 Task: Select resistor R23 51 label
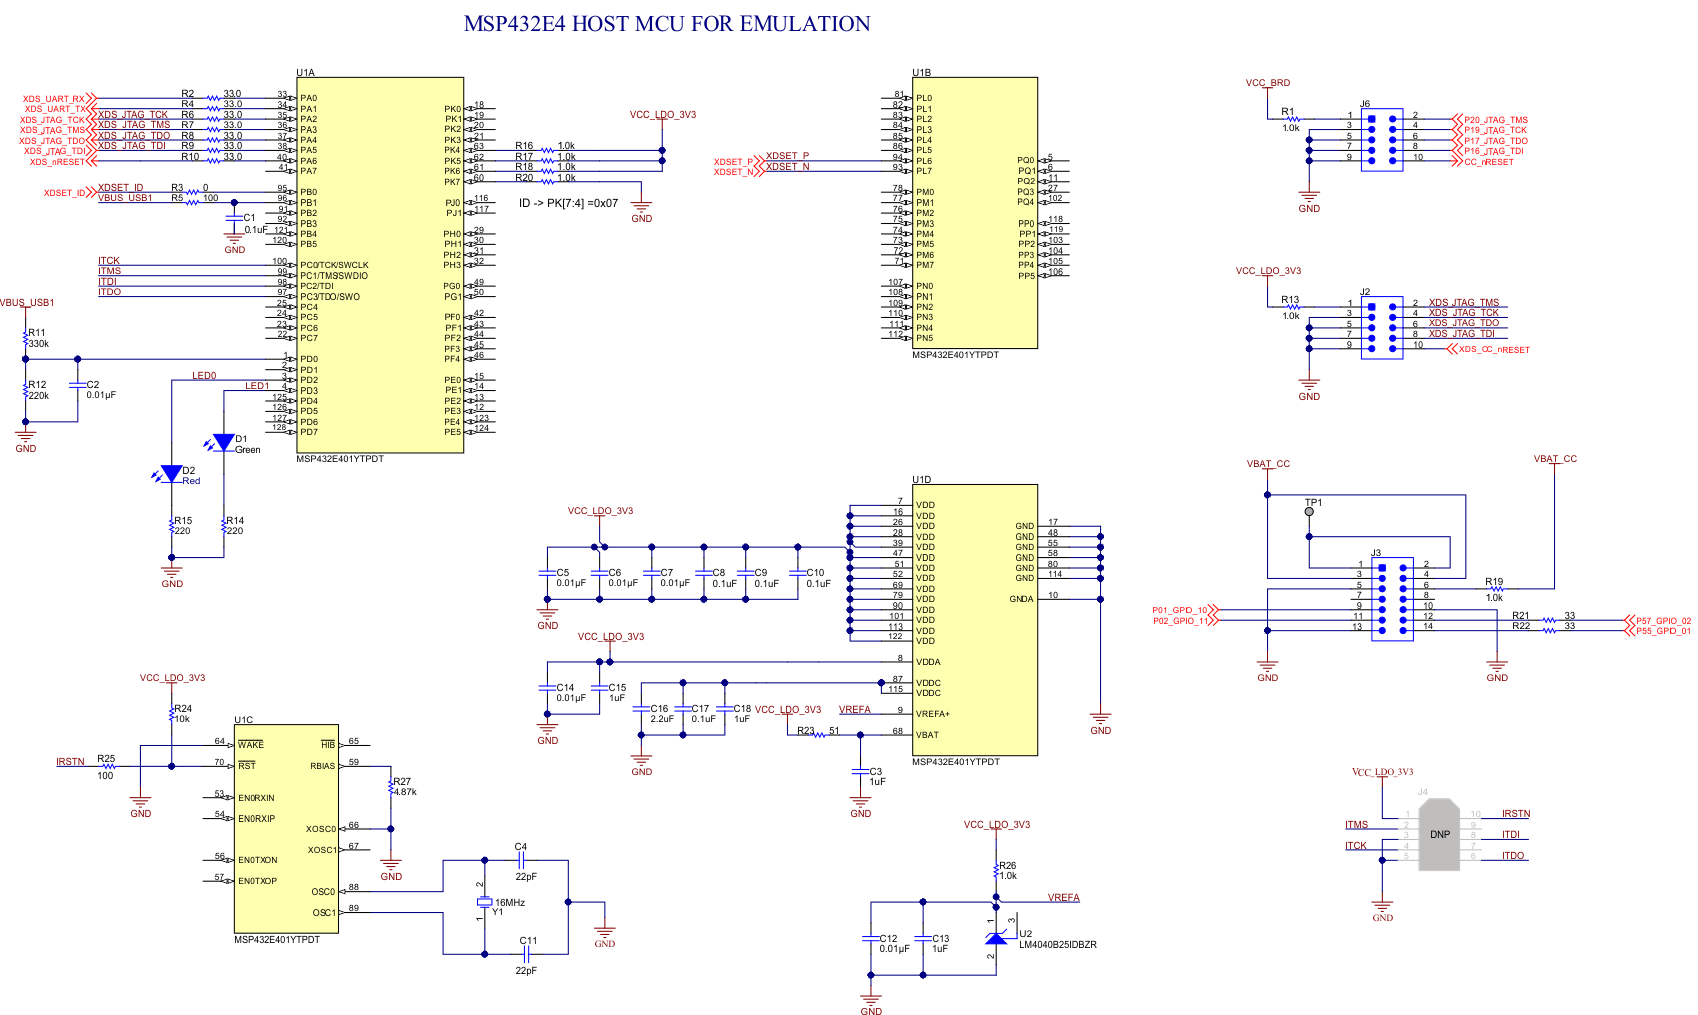pos(818,730)
